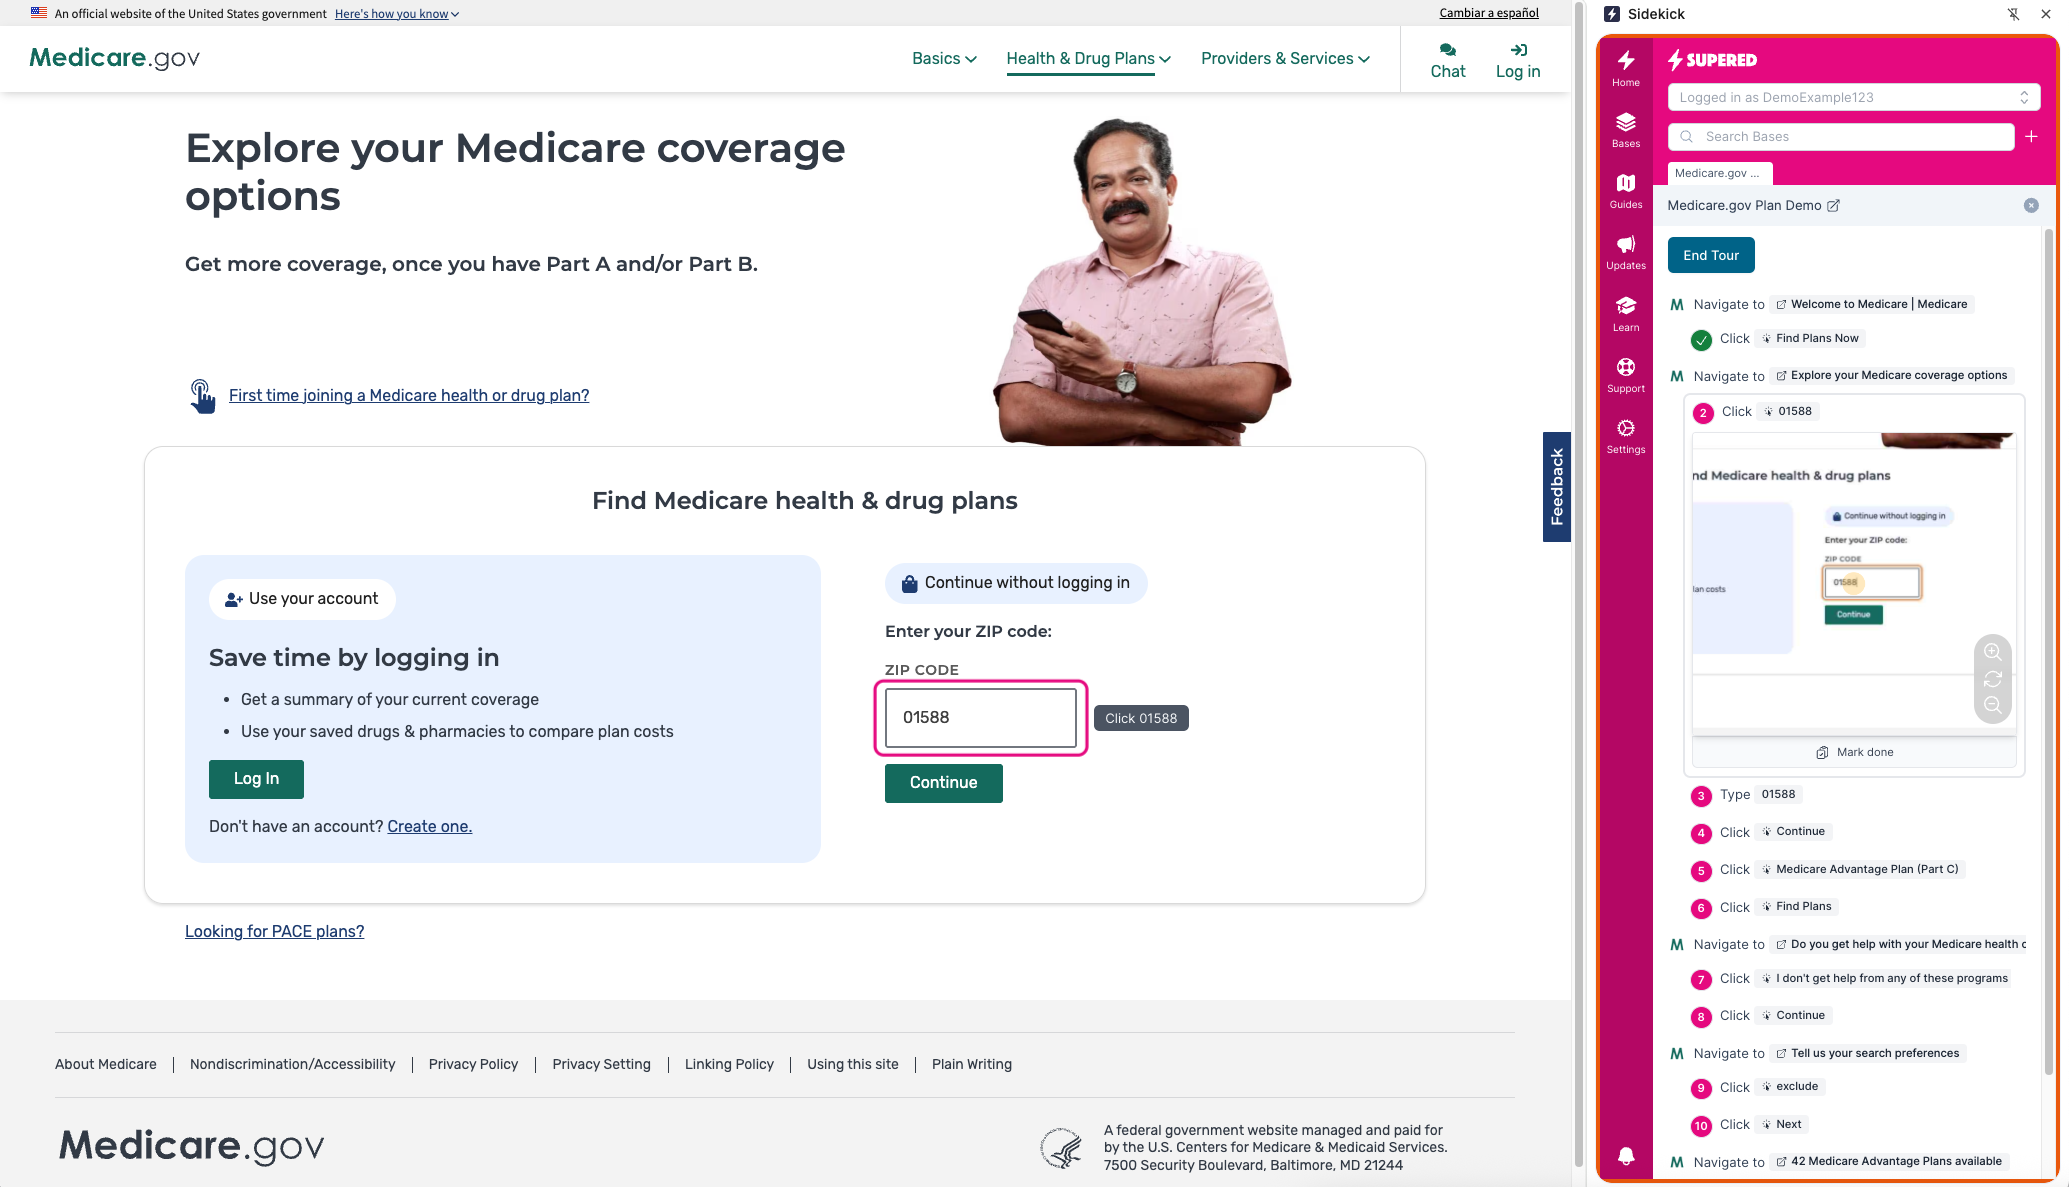Click the Superad lightning logo

coord(1712,60)
